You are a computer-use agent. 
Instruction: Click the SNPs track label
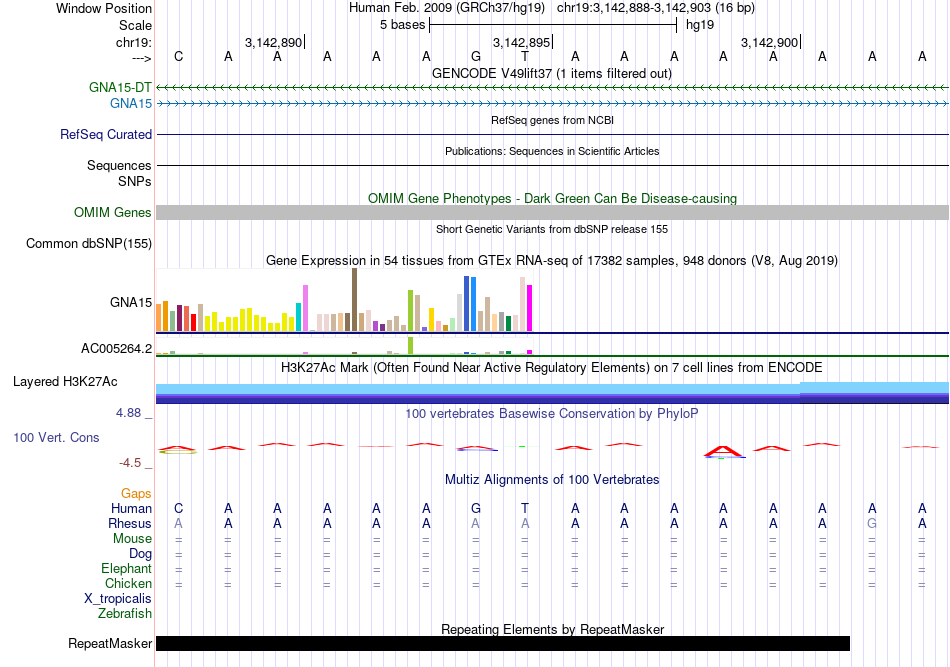point(135,181)
